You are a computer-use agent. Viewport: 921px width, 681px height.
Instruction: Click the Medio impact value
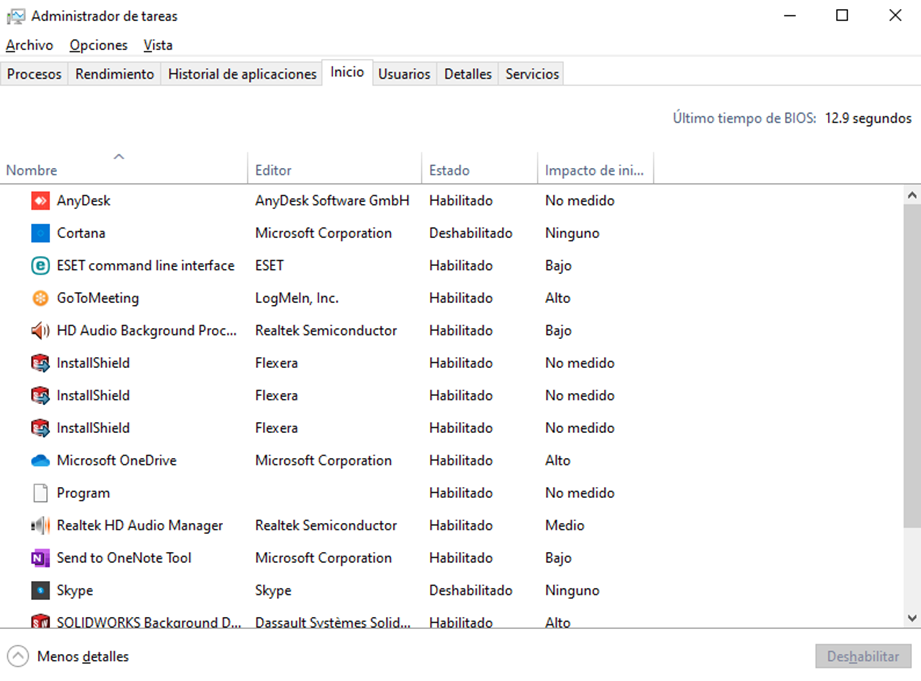[x=564, y=525]
